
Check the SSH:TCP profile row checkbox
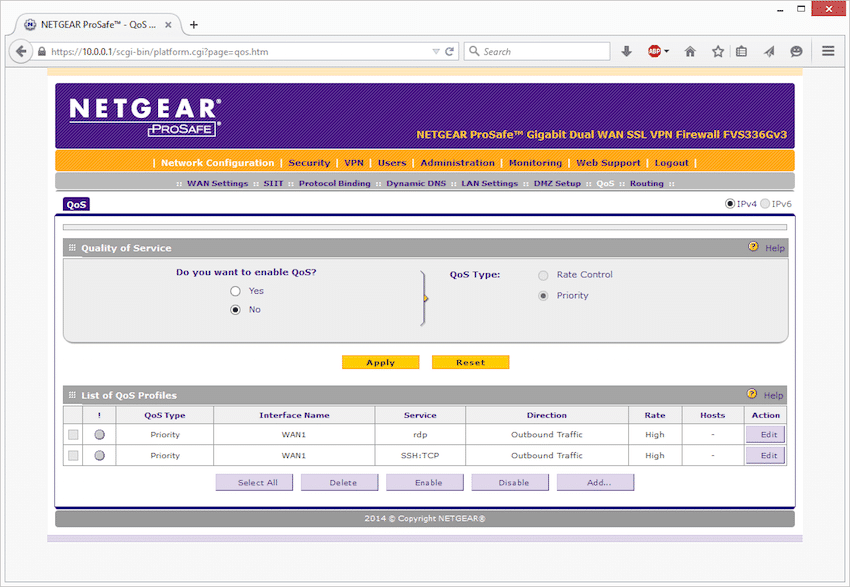click(73, 455)
